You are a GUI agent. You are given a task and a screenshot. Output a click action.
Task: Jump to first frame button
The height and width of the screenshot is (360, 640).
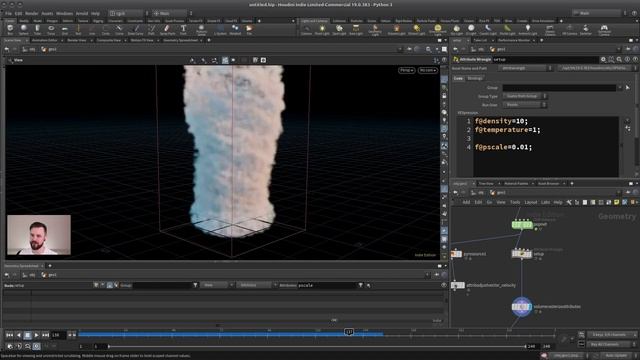point(9,335)
